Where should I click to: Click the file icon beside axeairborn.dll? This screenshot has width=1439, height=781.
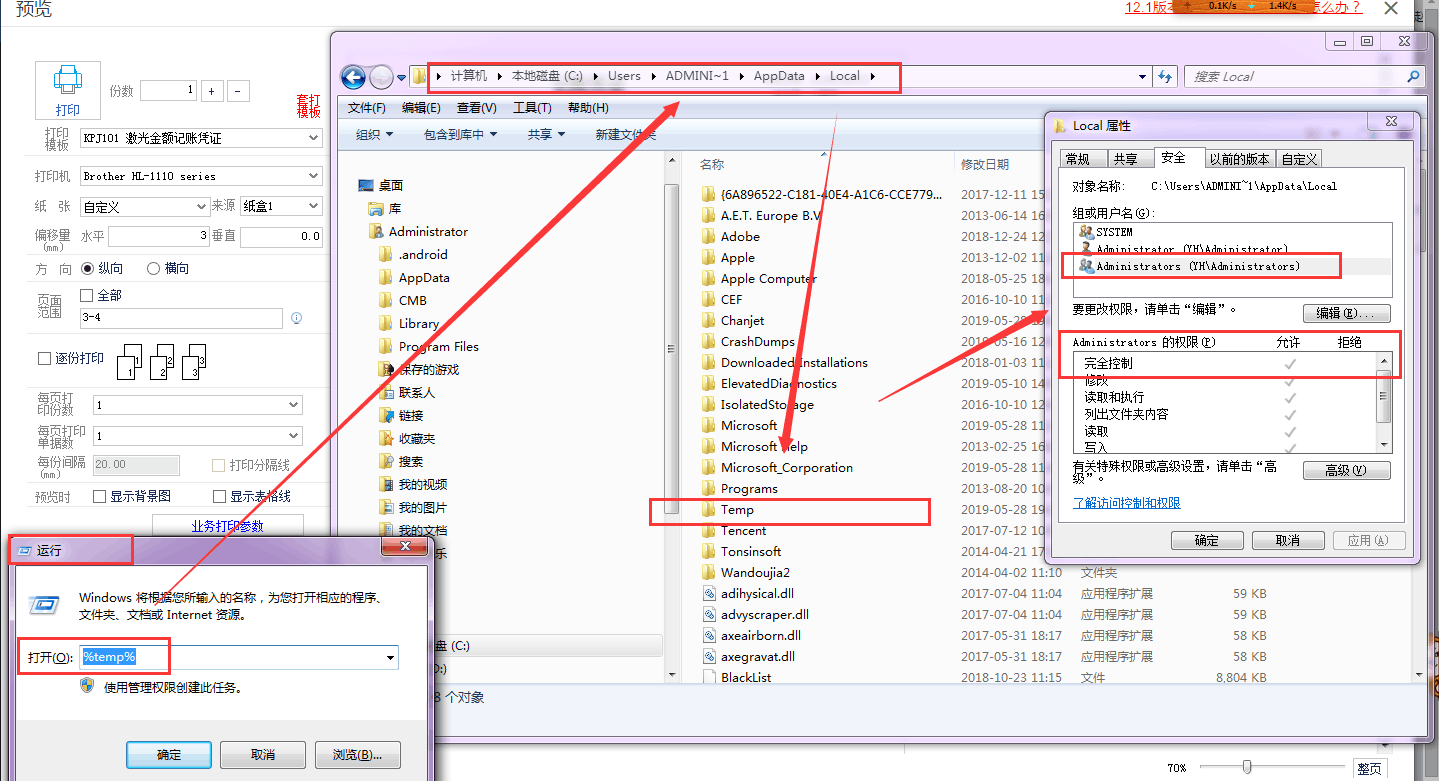[708, 636]
